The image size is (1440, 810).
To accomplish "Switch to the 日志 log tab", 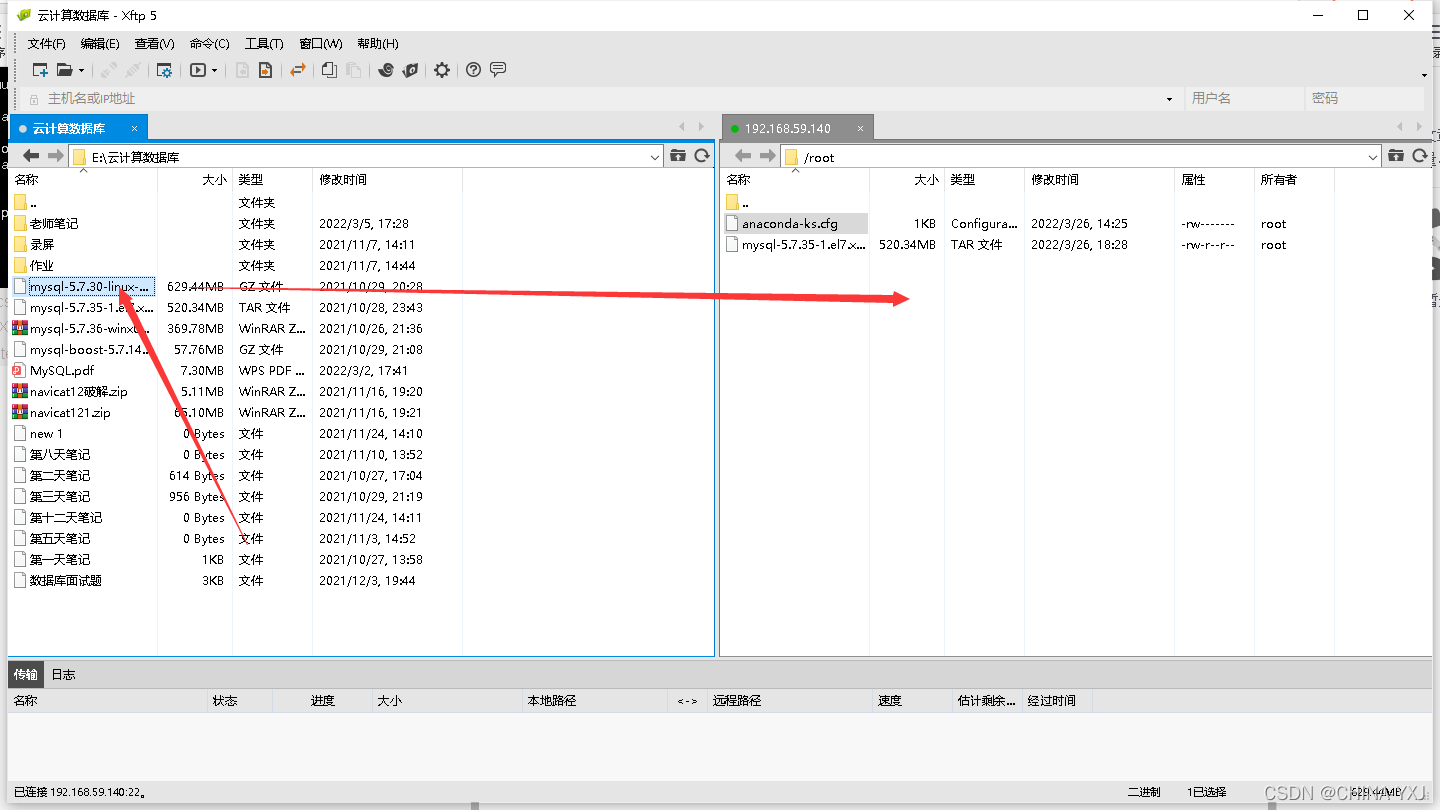I will click(x=63, y=674).
